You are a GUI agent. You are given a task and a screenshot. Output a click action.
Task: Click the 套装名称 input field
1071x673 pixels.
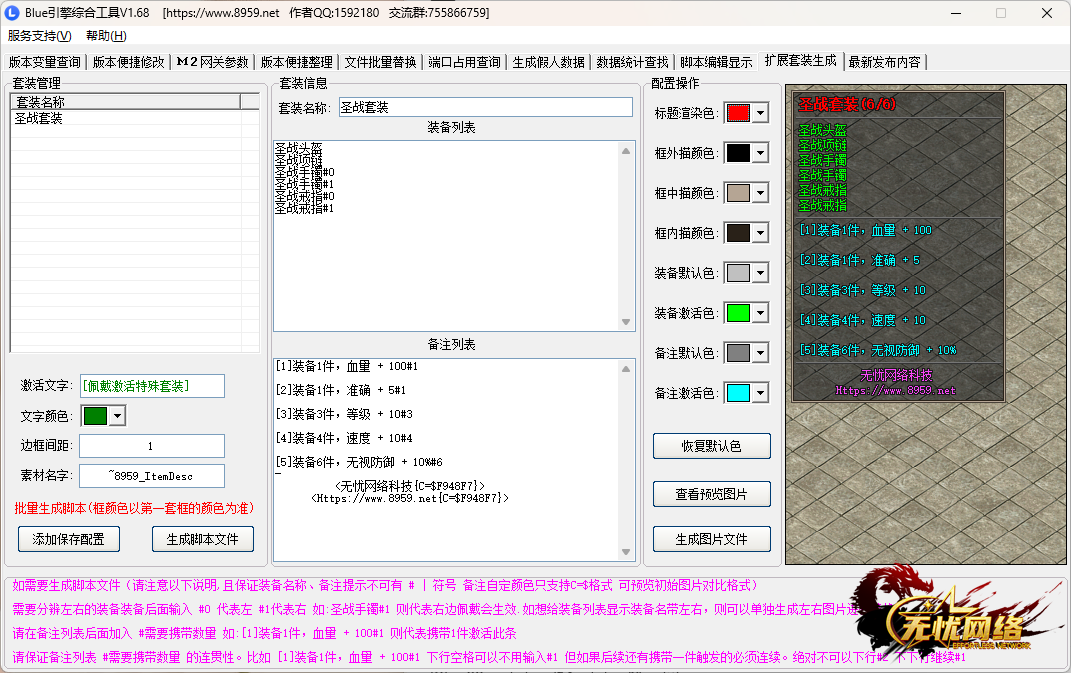tap(485, 107)
